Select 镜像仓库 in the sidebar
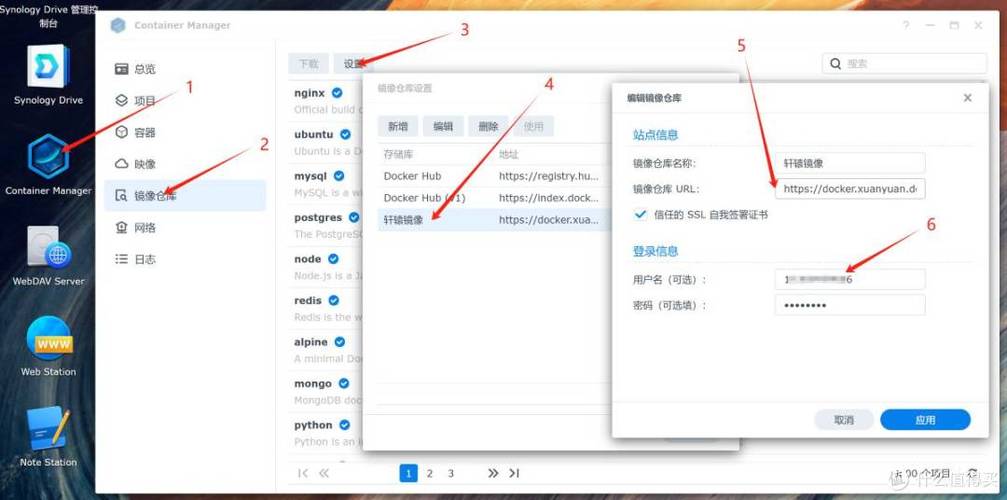Screen dimensions: 1007x500 155,196
